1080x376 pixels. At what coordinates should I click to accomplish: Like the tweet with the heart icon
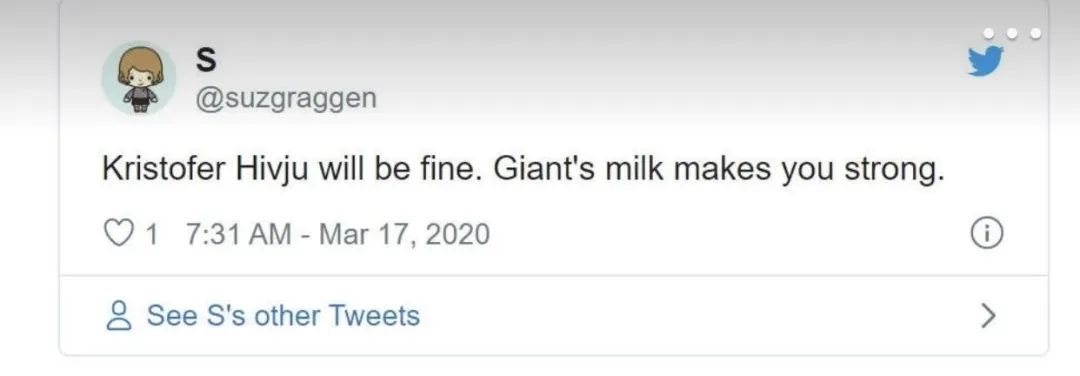click(x=116, y=234)
